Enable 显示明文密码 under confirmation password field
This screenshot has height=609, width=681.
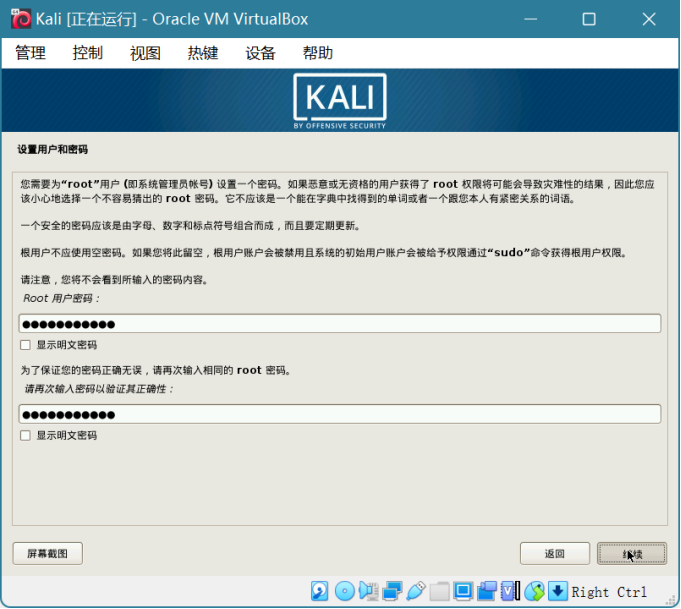coord(25,435)
